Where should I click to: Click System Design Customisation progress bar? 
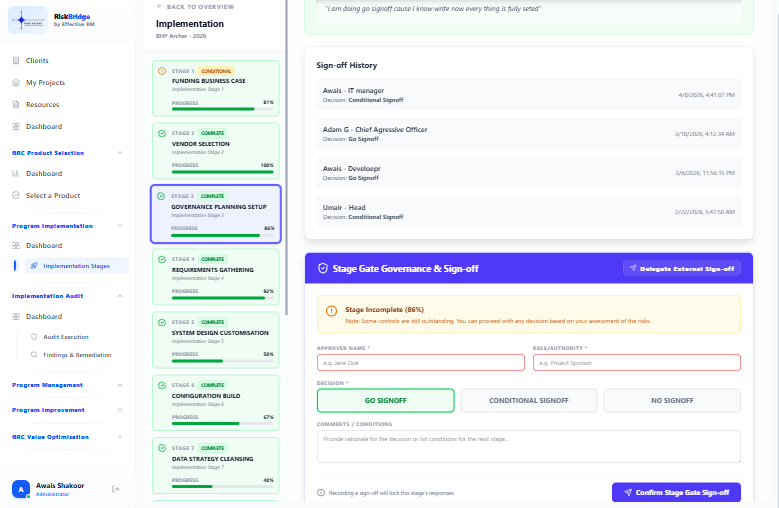[x=223, y=361]
